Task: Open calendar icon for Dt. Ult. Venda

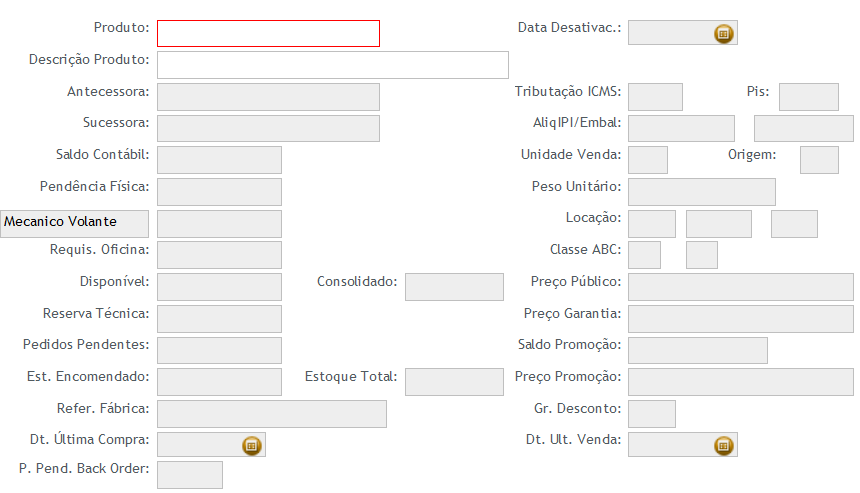Action: click(x=723, y=445)
